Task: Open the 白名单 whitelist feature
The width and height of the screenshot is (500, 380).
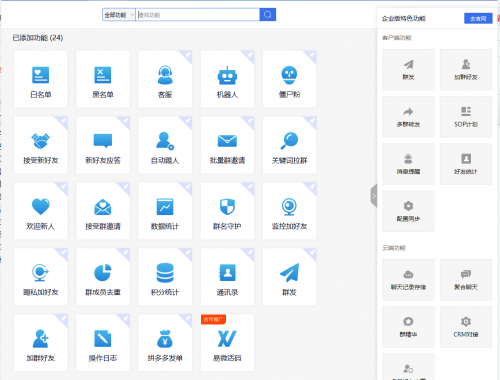Action: point(41,79)
